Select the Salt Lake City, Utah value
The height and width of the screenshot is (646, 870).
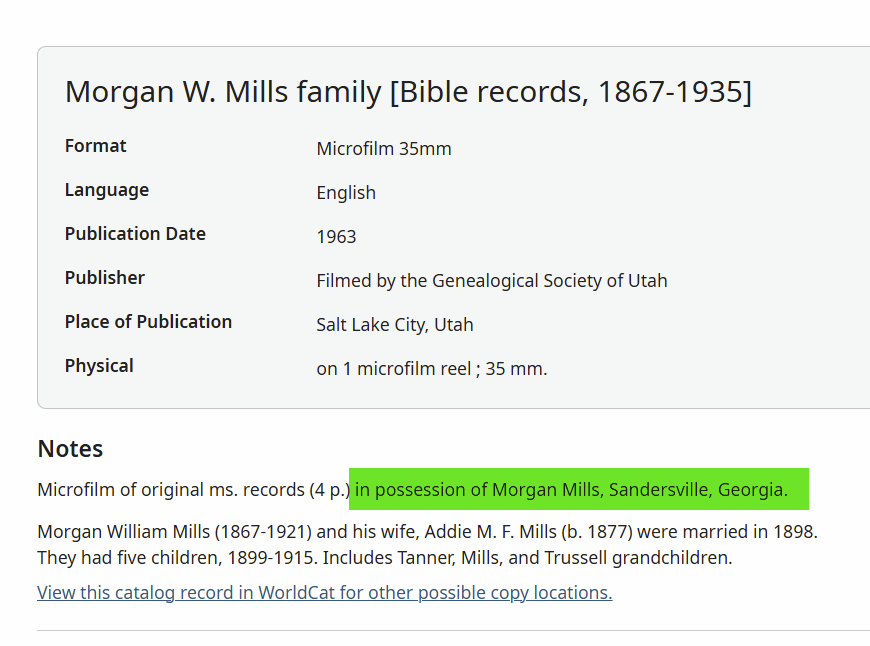pos(394,325)
